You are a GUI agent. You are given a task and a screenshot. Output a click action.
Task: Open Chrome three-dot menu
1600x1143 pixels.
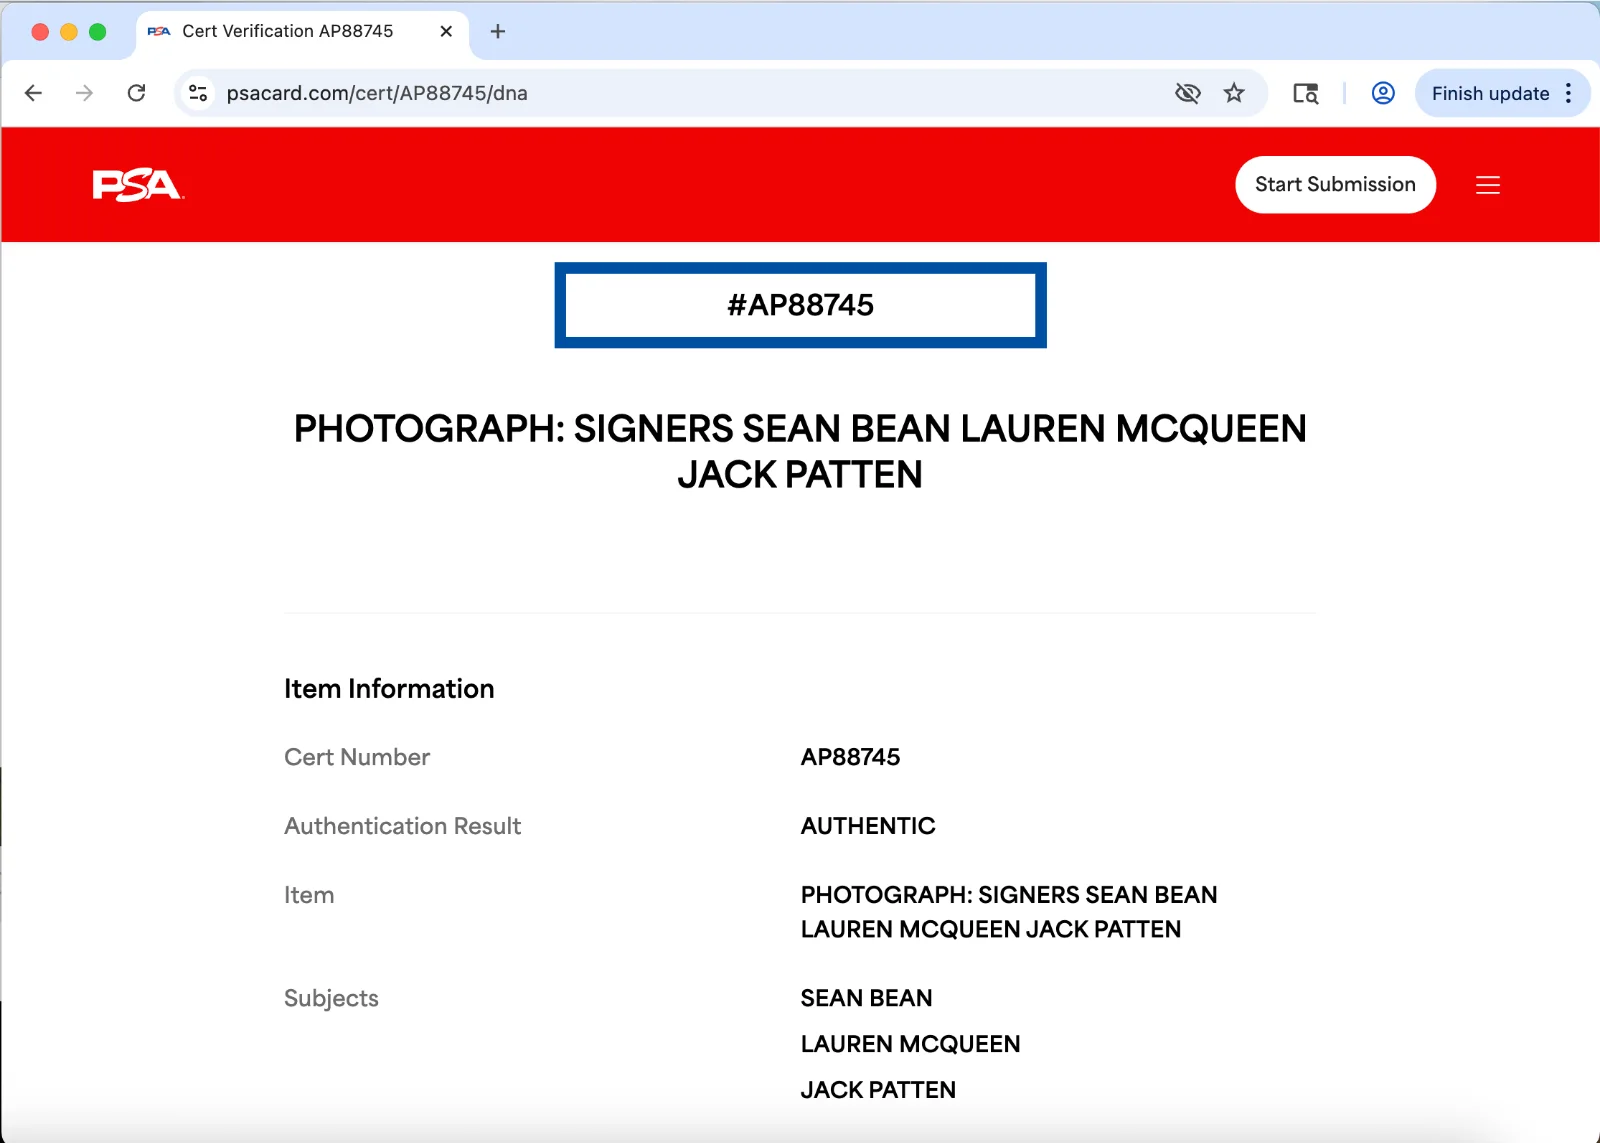point(1568,93)
